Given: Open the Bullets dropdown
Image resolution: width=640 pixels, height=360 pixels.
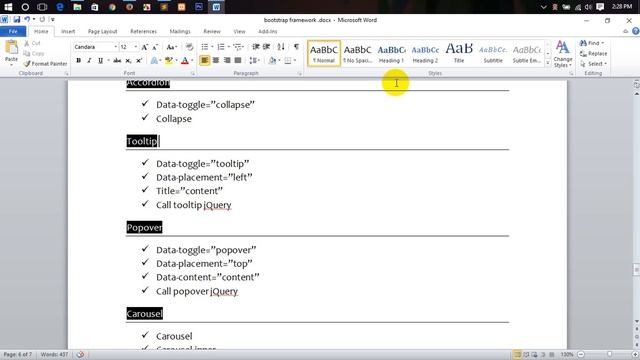Looking at the screenshot, I should (212, 47).
